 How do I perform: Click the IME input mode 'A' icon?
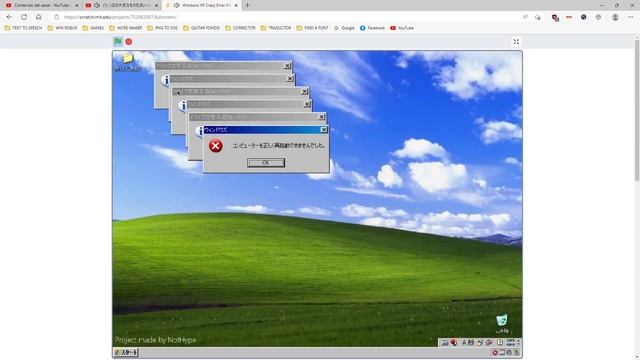click(x=464, y=342)
